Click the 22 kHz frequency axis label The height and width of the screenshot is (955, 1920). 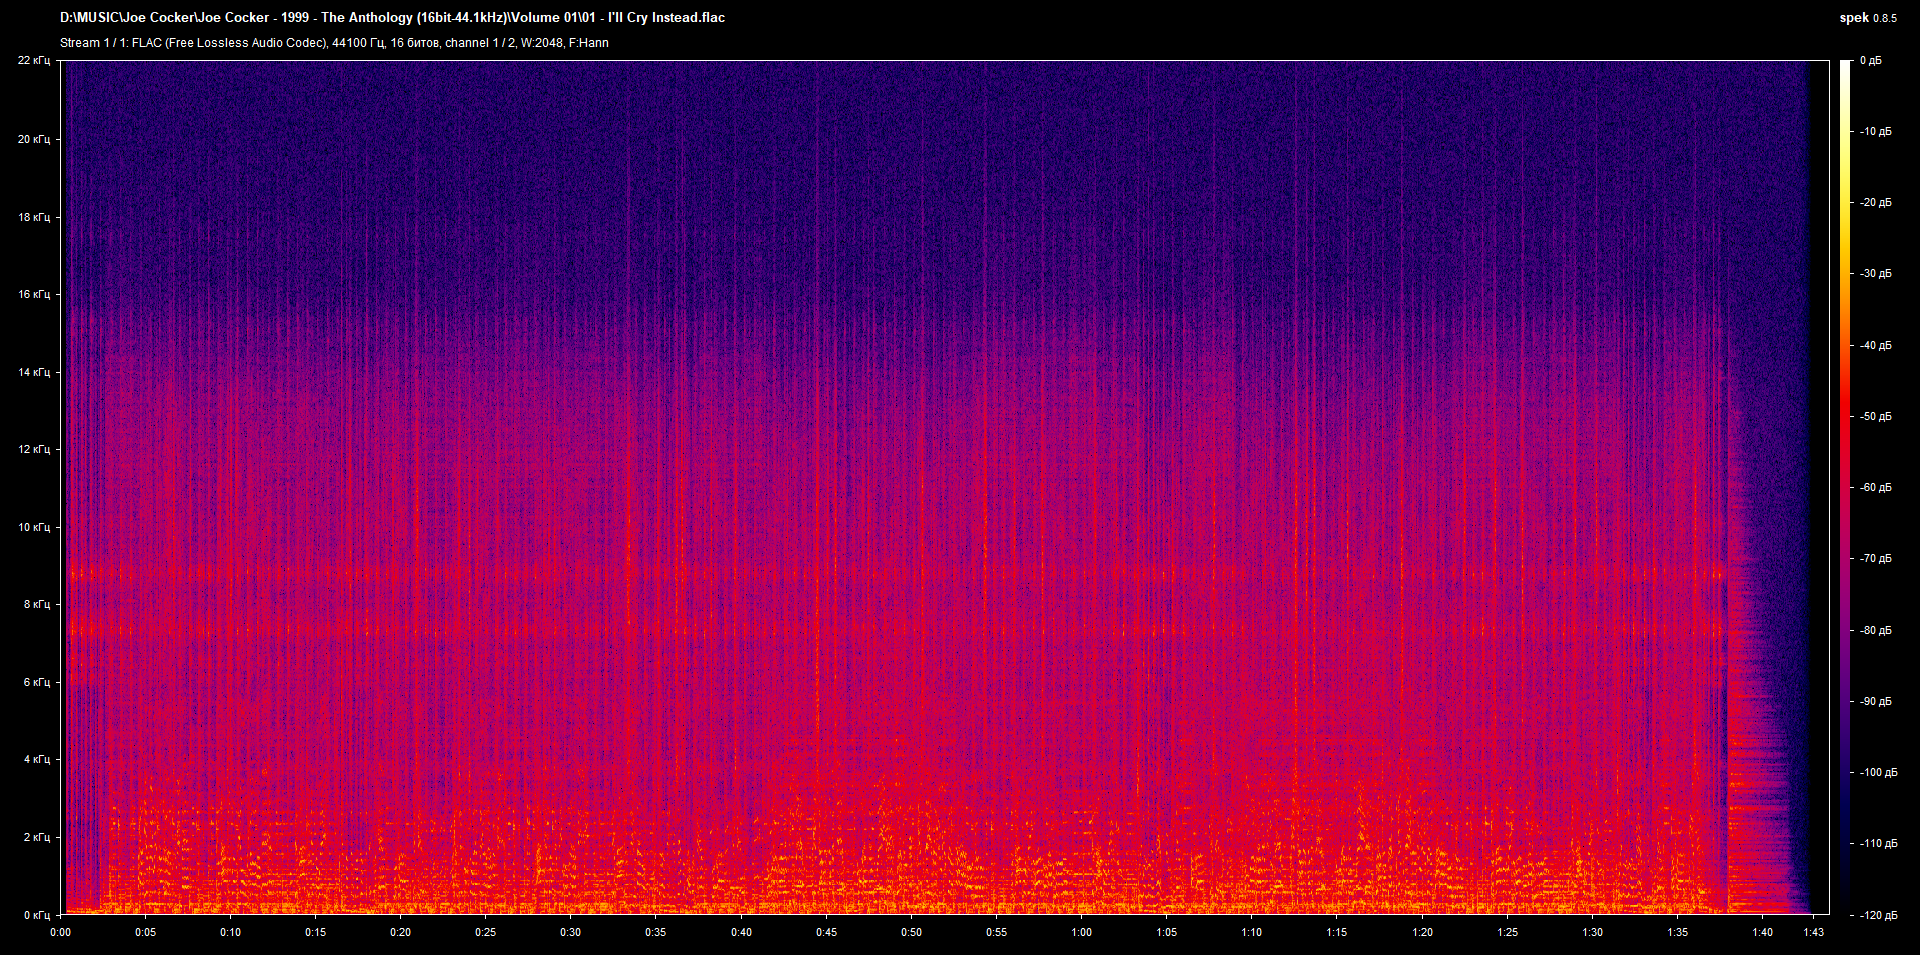point(34,60)
